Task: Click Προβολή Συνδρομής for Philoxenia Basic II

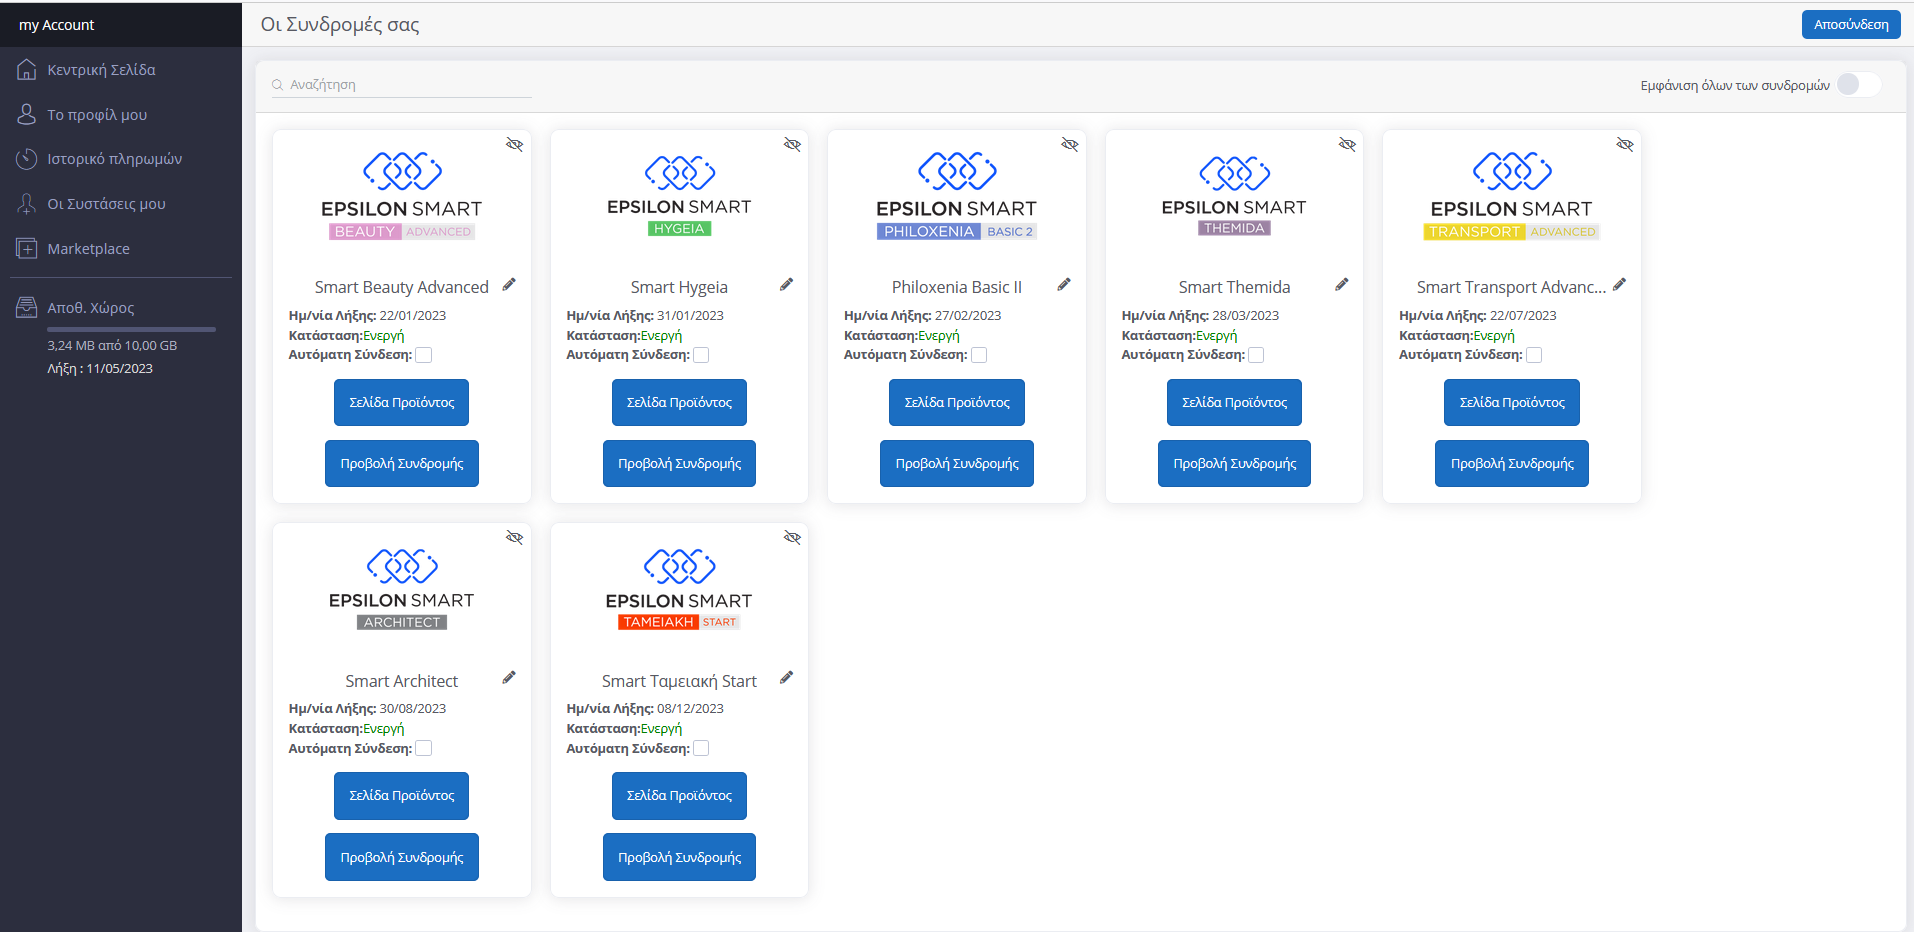Action: point(957,464)
